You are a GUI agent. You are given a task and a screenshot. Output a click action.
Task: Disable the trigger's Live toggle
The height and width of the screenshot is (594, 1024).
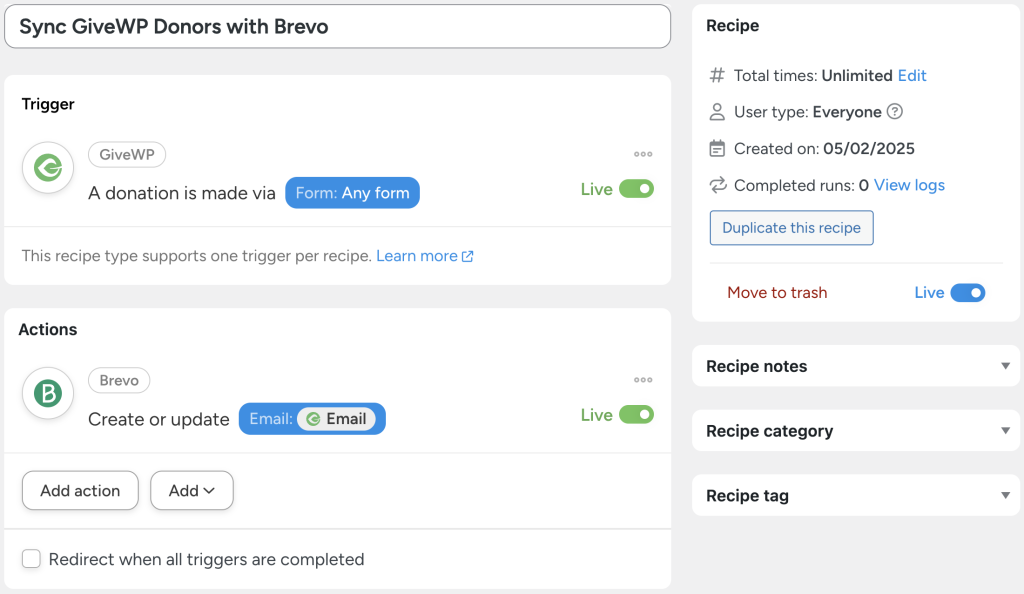click(x=637, y=188)
